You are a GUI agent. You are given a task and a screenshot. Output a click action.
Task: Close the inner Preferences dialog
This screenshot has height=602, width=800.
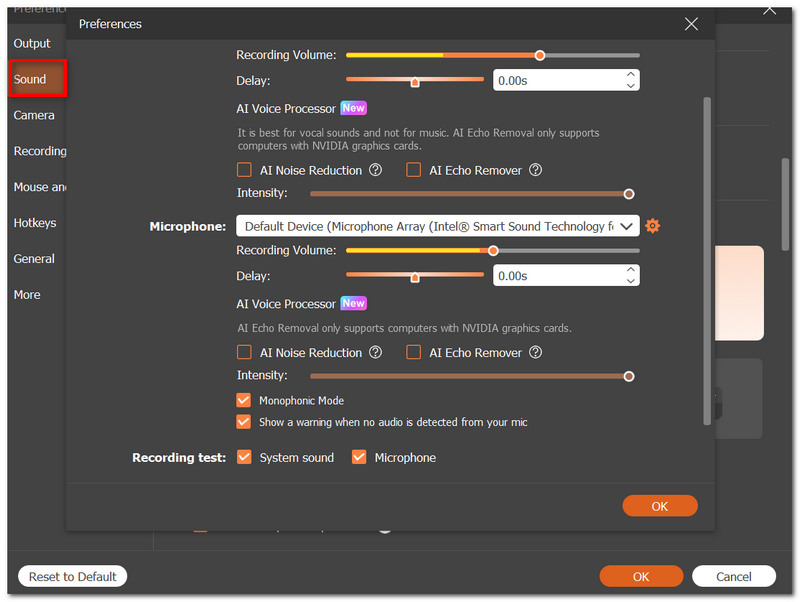coord(691,23)
